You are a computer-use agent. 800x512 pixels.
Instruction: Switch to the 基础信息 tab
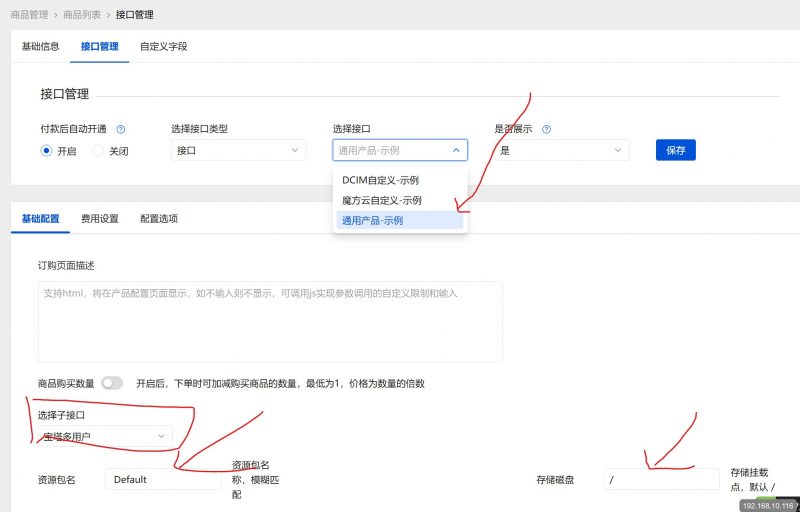[40, 46]
